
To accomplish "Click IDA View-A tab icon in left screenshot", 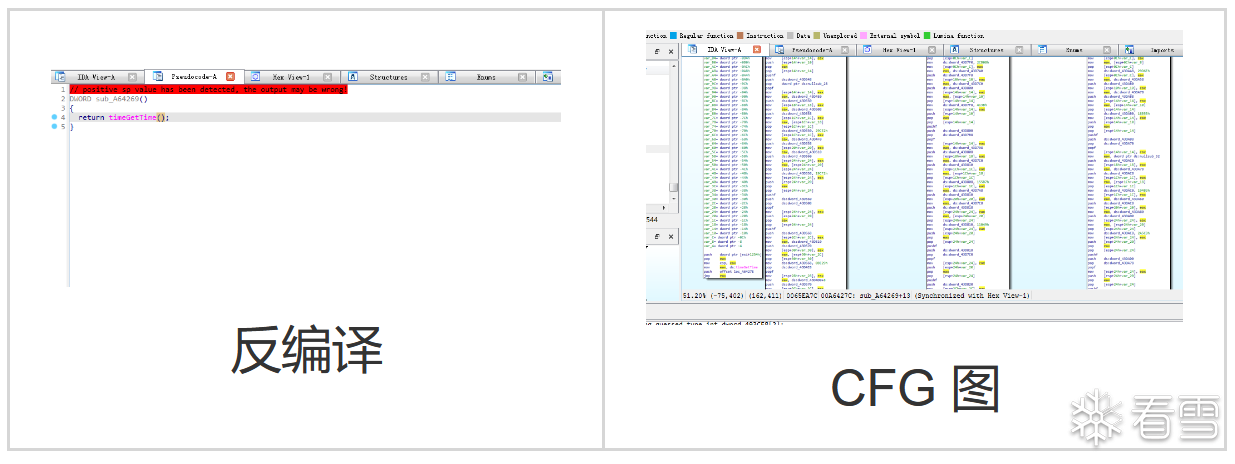I will (x=58, y=77).
